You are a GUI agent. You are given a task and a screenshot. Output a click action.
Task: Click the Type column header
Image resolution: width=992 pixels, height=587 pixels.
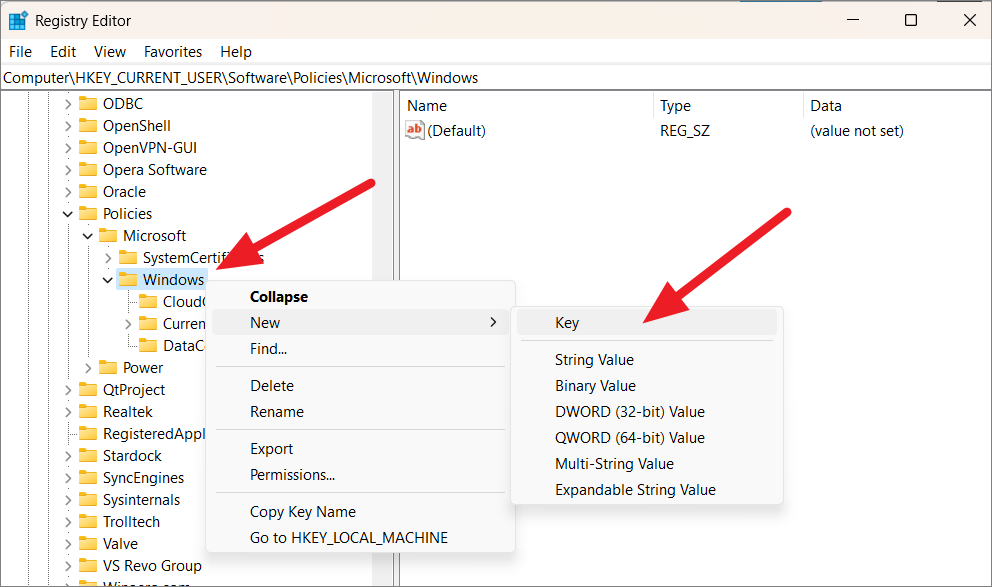tap(675, 106)
